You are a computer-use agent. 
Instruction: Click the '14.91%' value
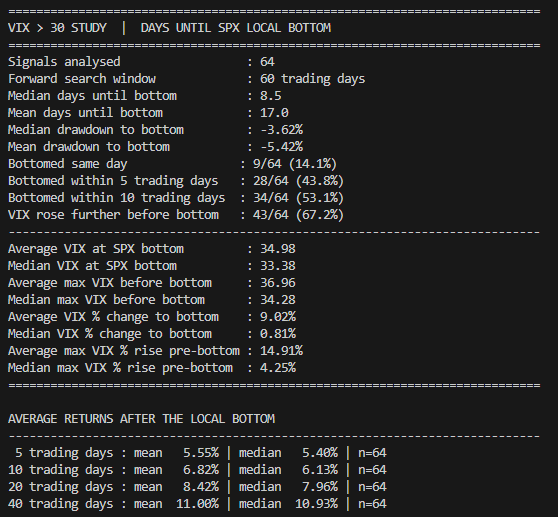pyautogui.click(x=281, y=351)
